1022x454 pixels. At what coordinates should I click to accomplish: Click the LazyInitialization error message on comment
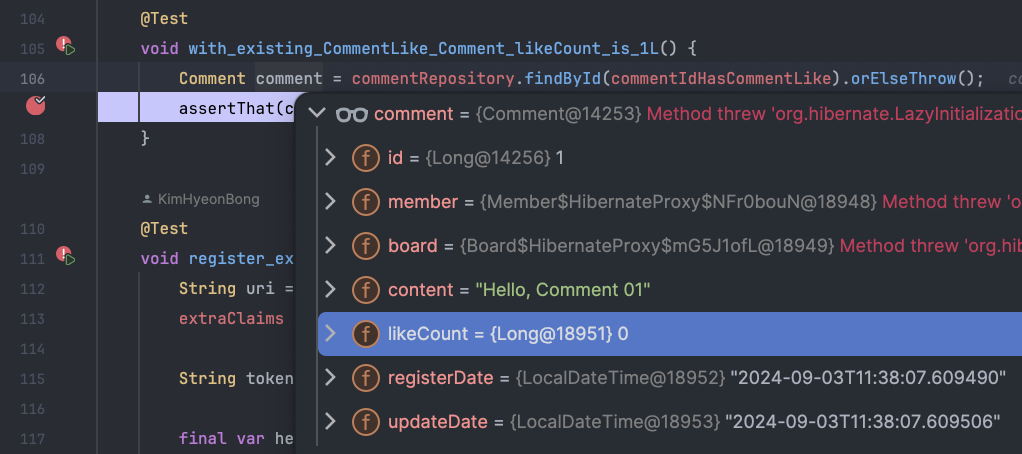[834, 114]
